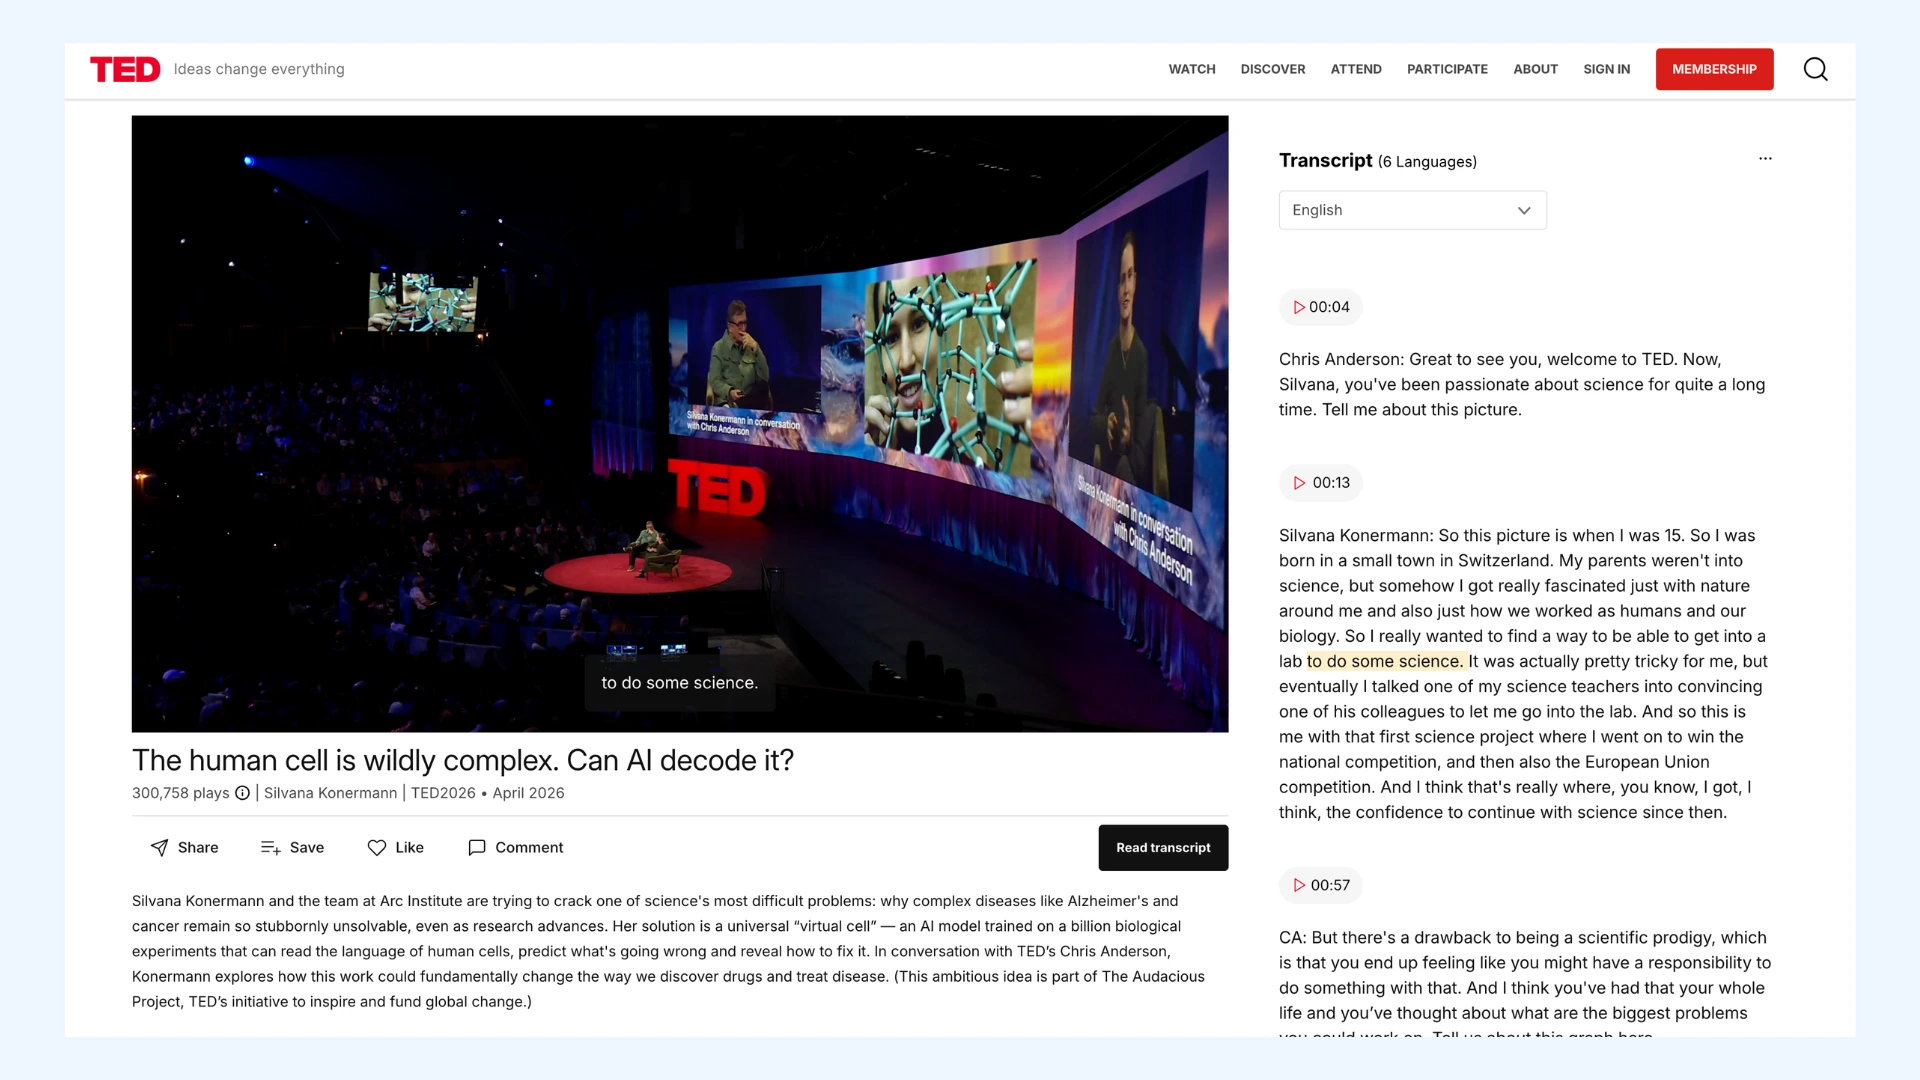Click the Save playlist-add icon

[270, 847]
